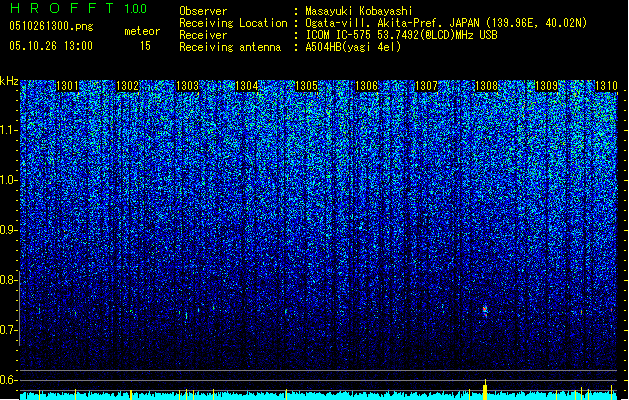Click the 1310 time marker

click(606, 86)
